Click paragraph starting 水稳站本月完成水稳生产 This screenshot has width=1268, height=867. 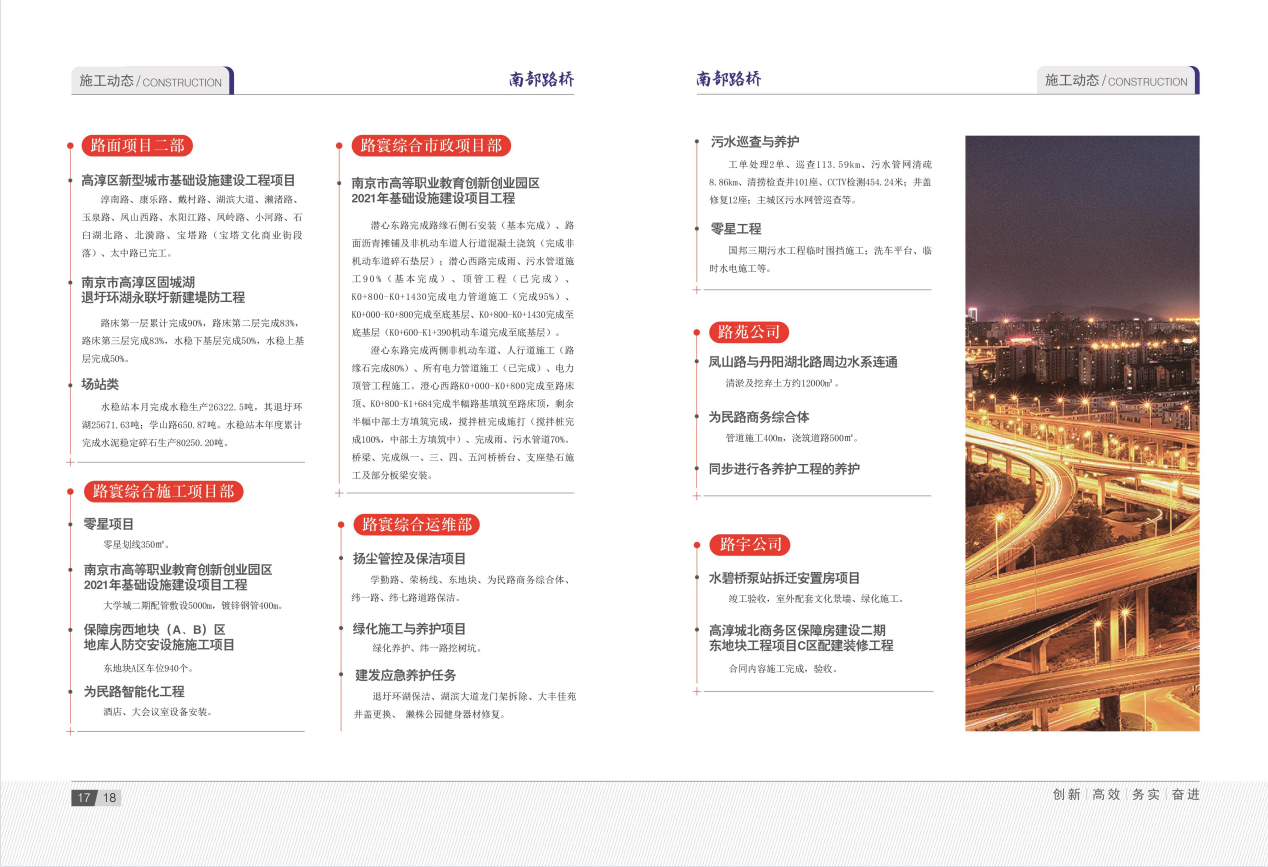click(192, 425)
